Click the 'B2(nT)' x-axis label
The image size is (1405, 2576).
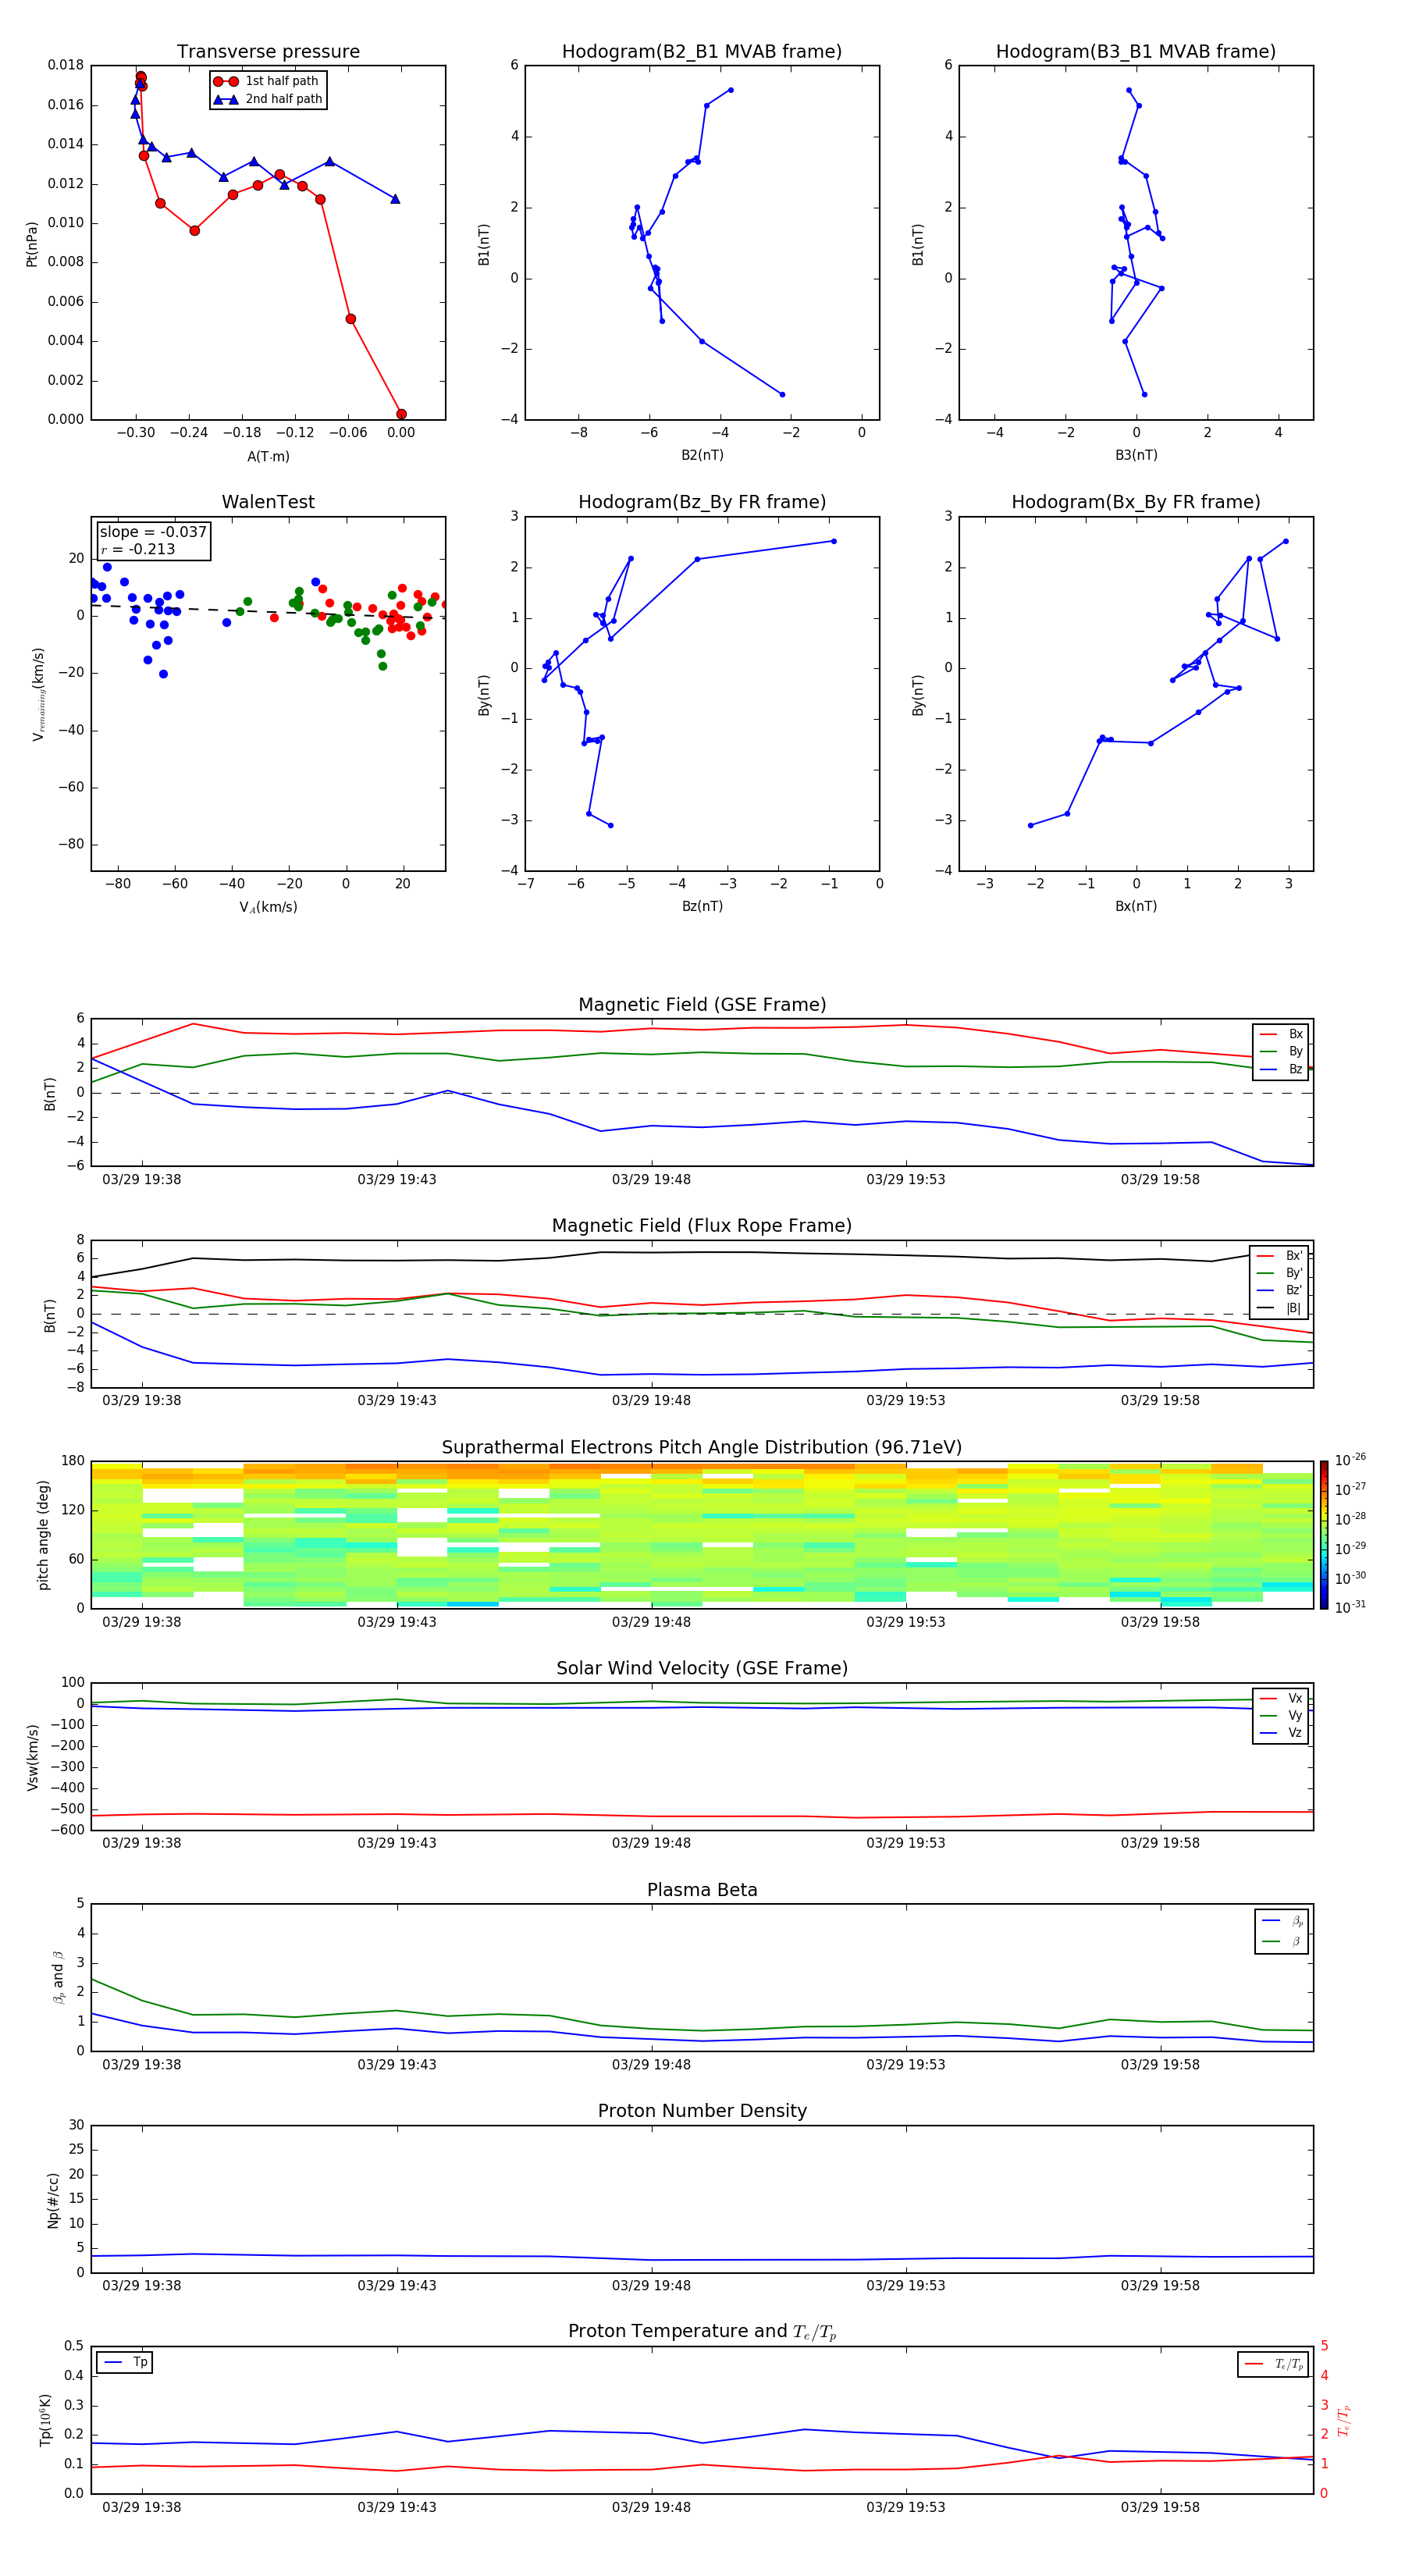(x=702, y=455)
